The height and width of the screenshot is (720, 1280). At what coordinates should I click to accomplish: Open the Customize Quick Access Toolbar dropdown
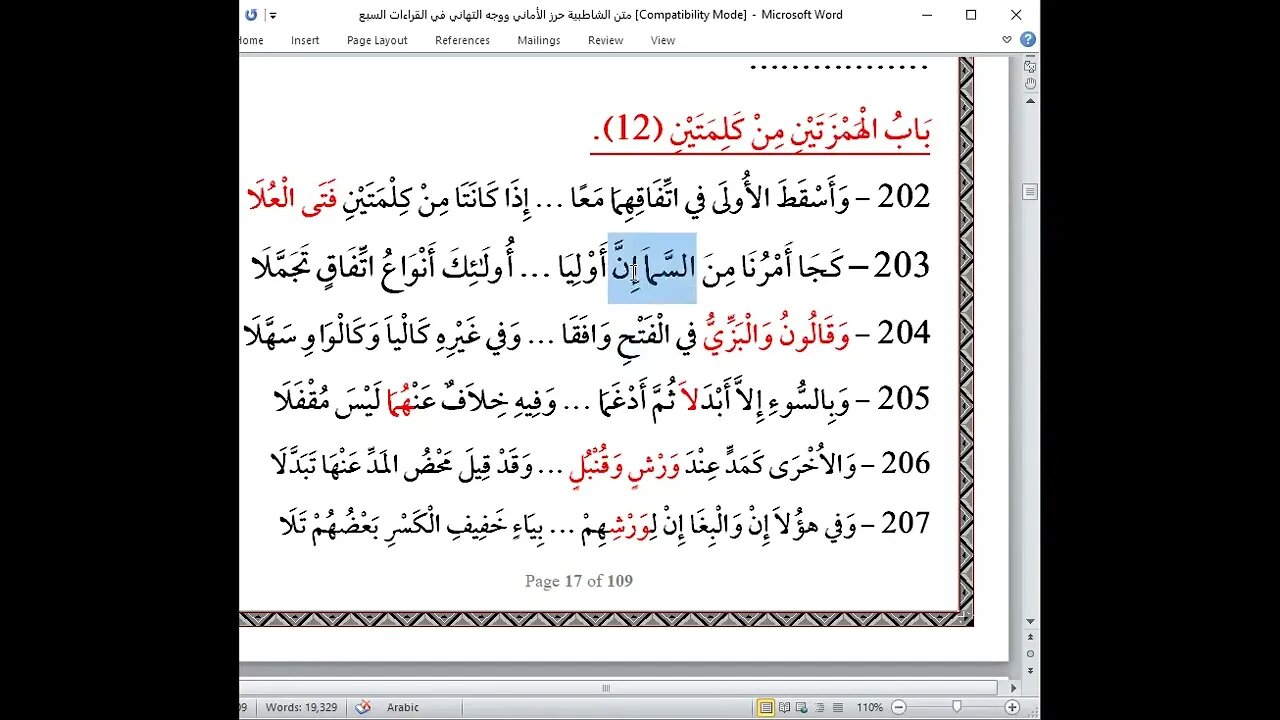pyautogui.click(x=273, y=16)
